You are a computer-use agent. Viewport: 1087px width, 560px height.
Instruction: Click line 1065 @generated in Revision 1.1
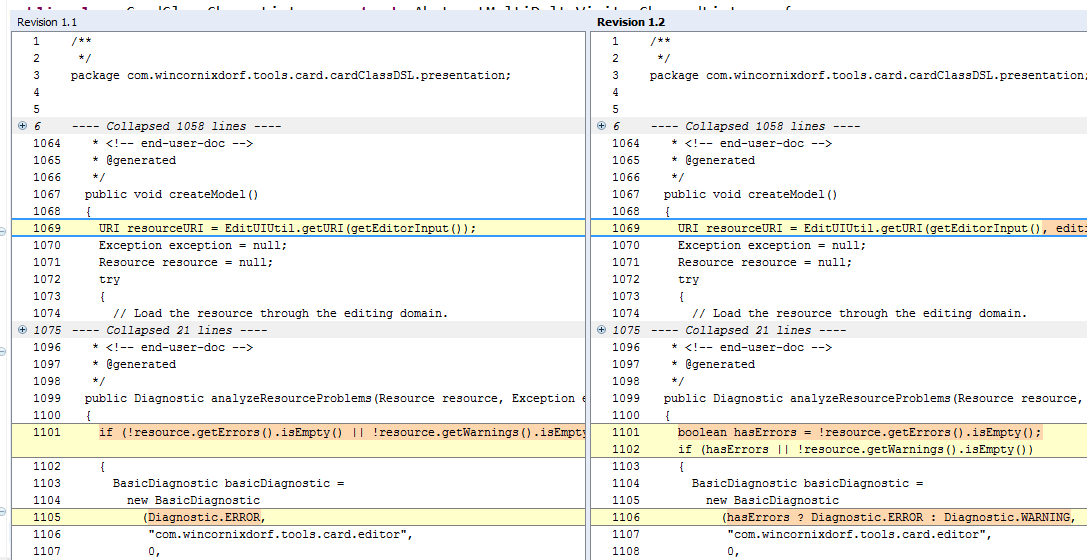[x=134, y=160]
